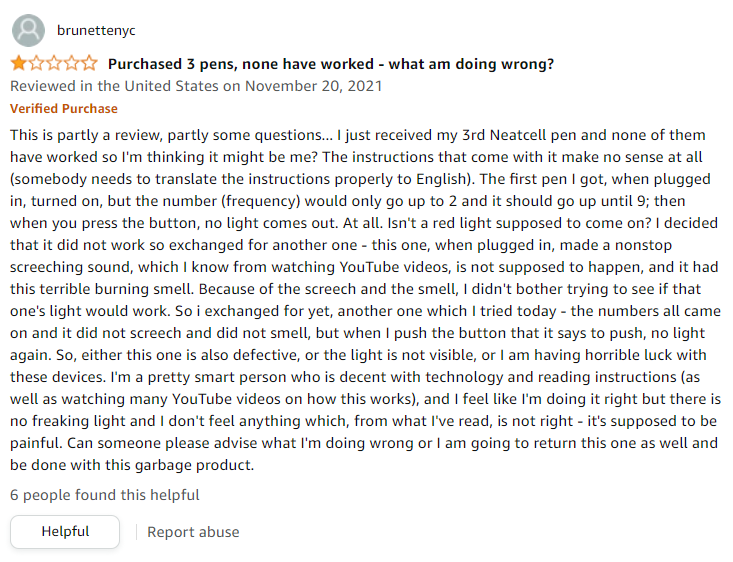733x562 pixels.
Task: Click the first filled orange star
Action: coord(18,64)
